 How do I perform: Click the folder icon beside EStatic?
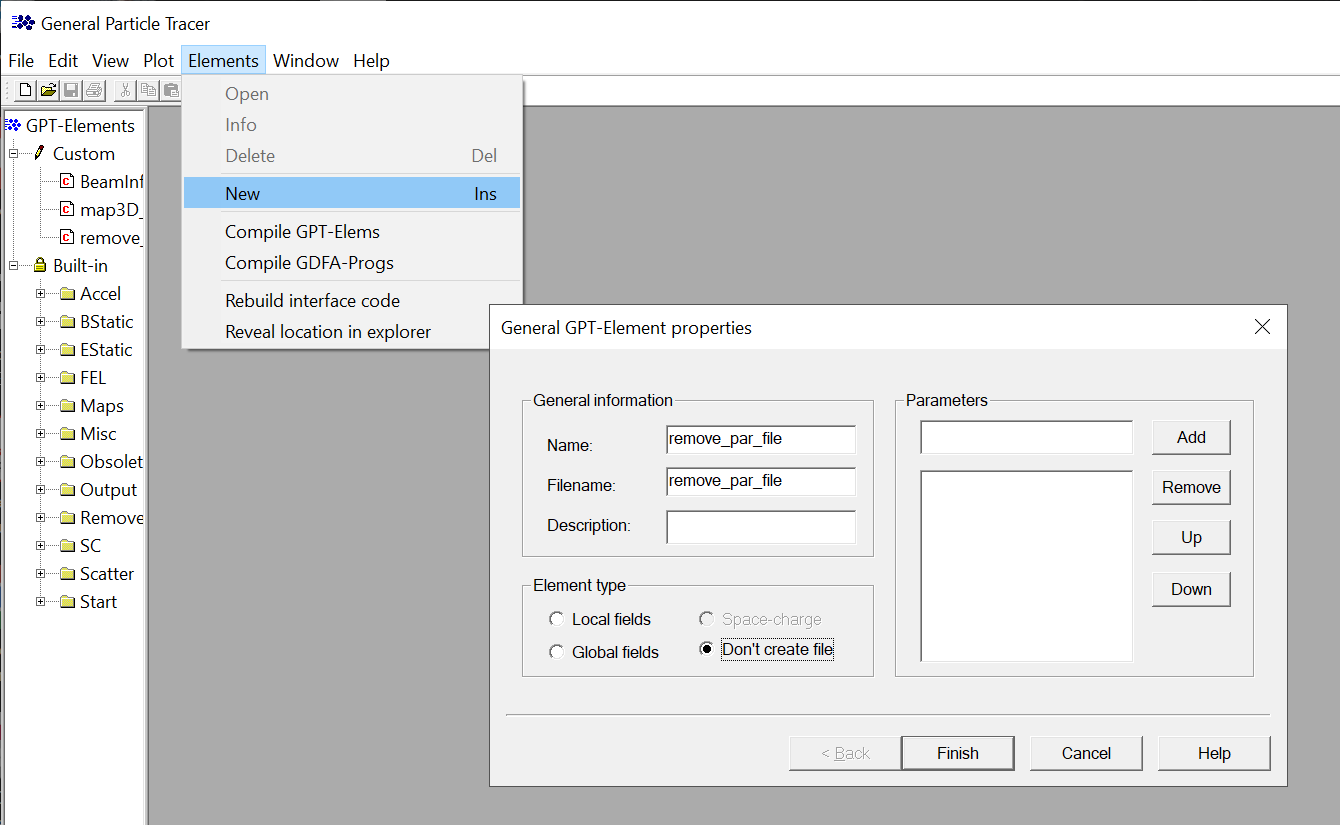pyautogui.click(x=67, y=349)
